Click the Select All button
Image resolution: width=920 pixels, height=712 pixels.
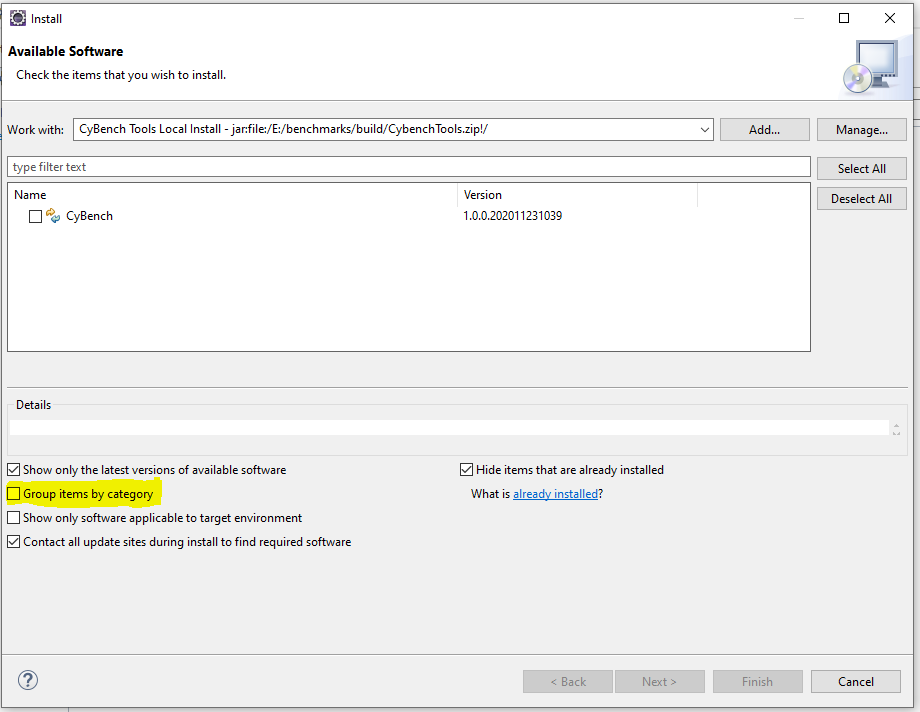[861, 168]
